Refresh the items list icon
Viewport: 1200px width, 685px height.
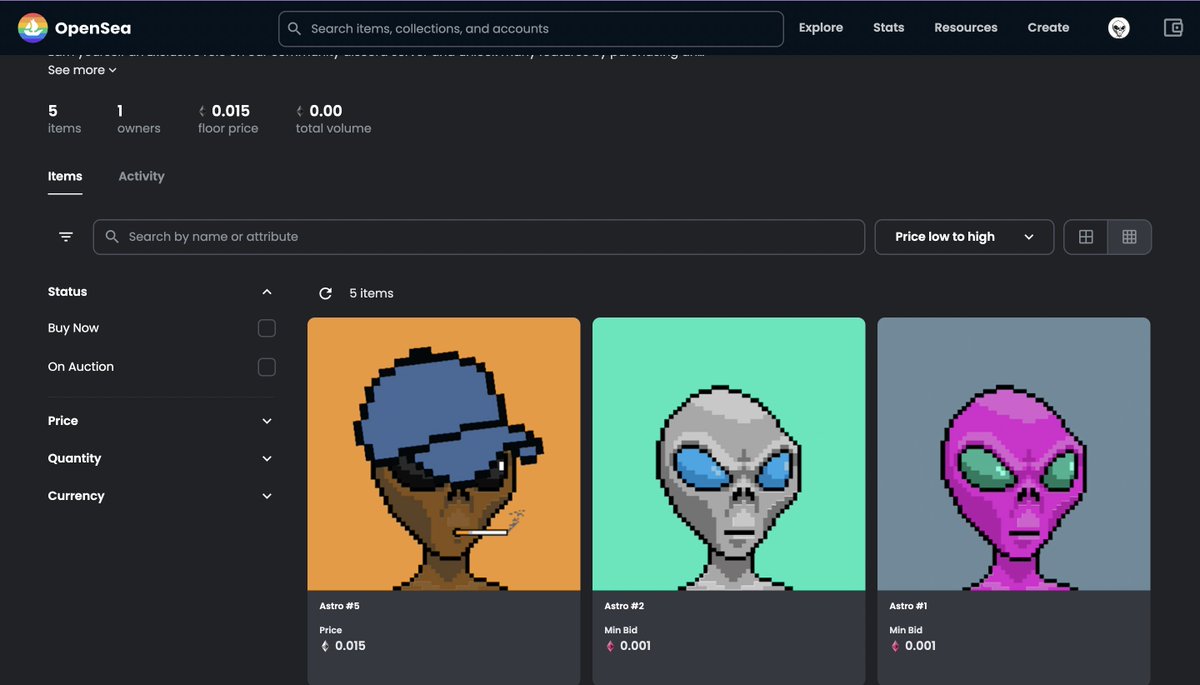(x=325, y=293)
